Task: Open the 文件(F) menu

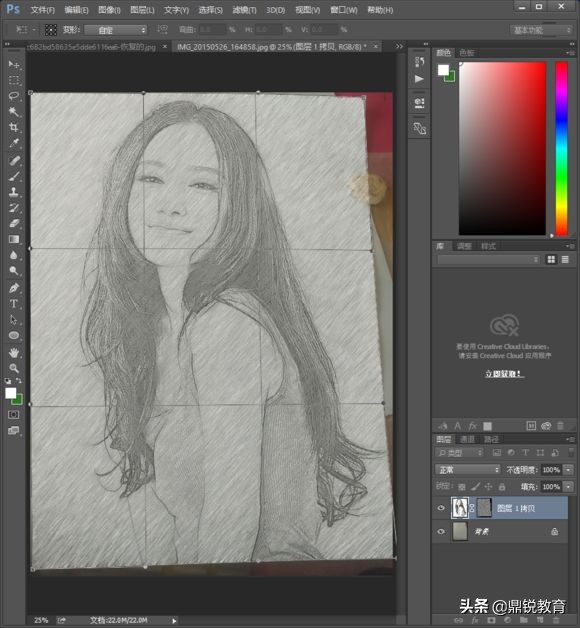Action: pos(43,10)
